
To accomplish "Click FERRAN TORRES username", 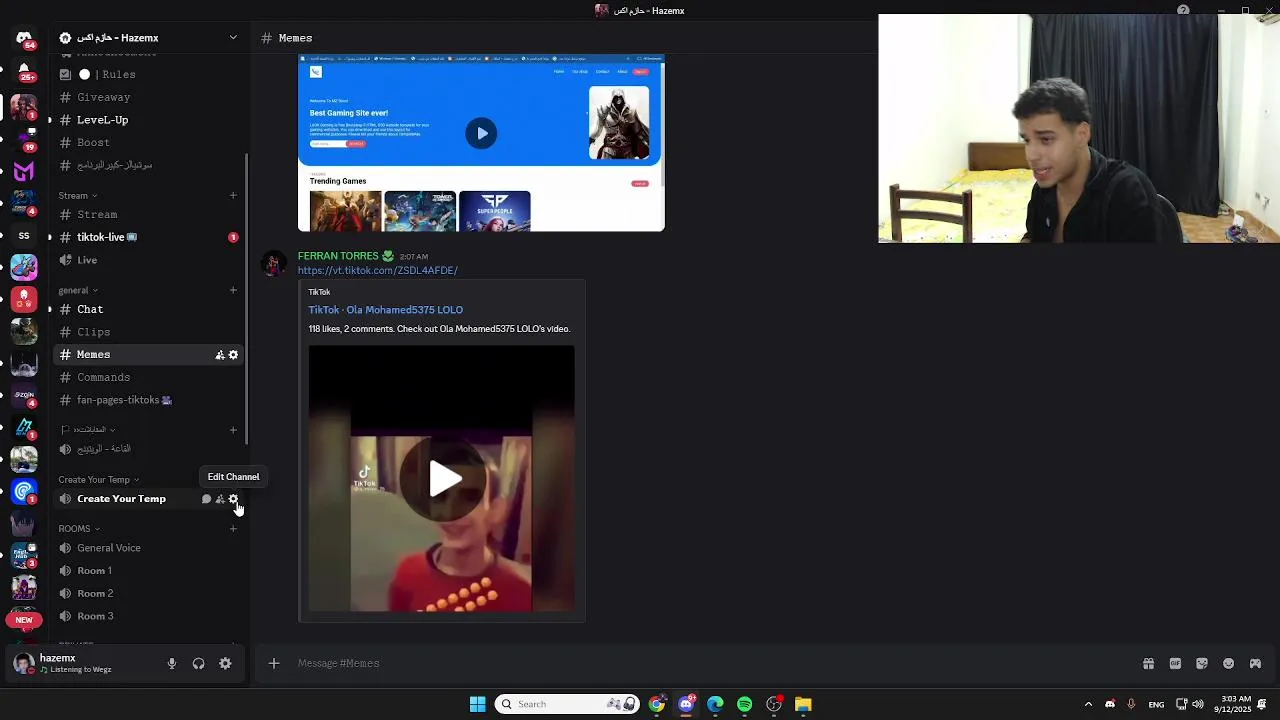I will click(338, 256).
